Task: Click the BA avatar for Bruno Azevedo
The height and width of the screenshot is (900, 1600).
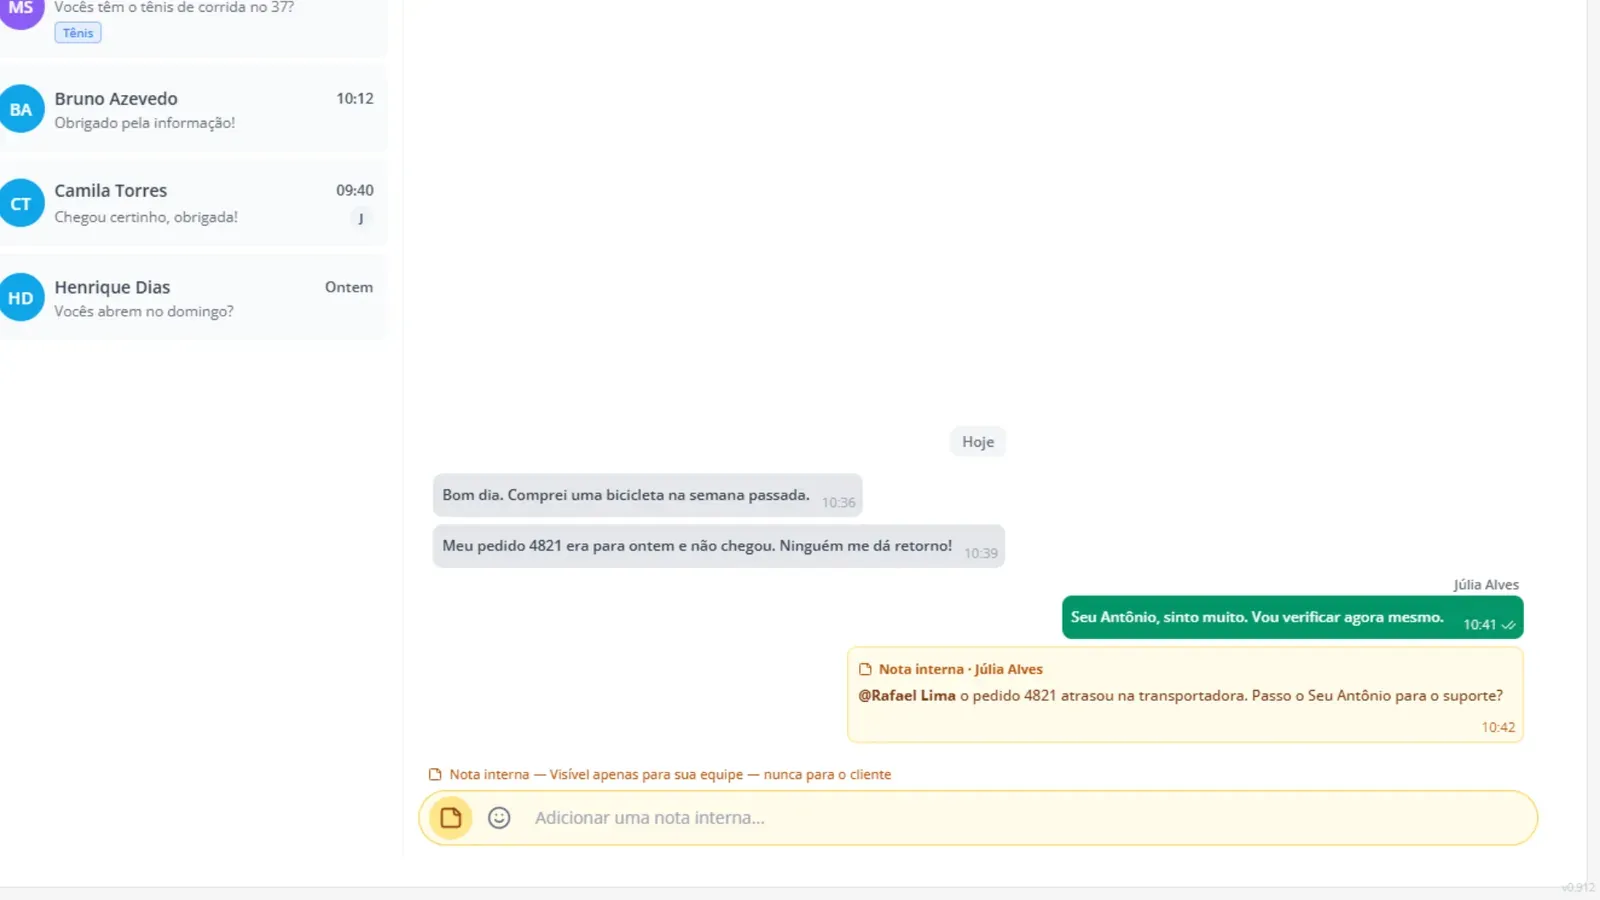Action: pyautogui.click(x=21, y=110)
